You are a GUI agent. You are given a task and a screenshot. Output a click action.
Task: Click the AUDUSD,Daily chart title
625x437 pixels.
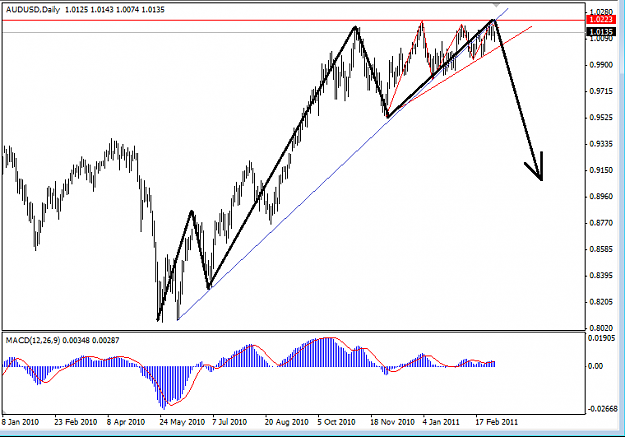pyautogui.click(x=33, y=10)
